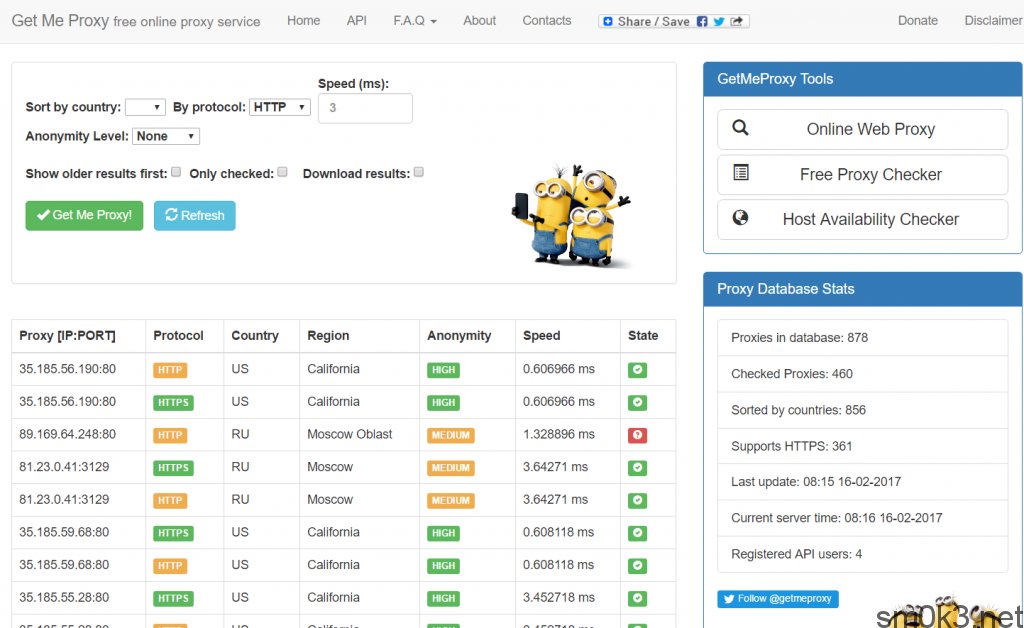Click Proxies in database: 878 entry

click(863, 338)
